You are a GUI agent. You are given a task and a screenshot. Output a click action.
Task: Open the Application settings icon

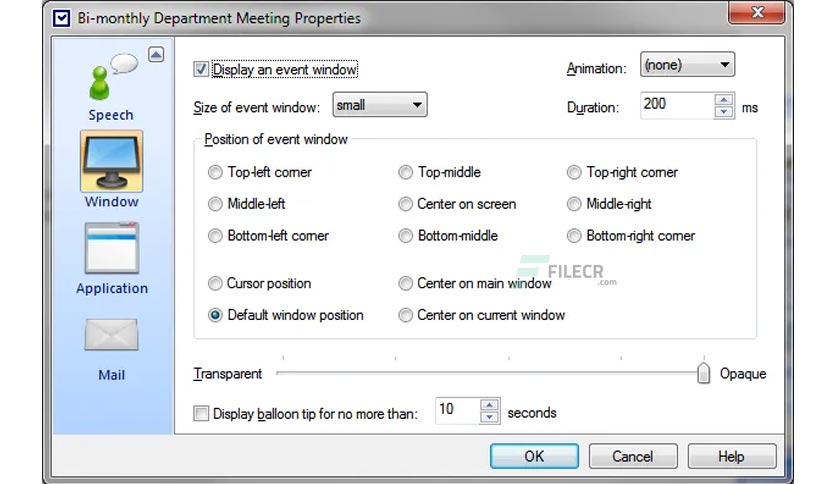coord(111,248)
